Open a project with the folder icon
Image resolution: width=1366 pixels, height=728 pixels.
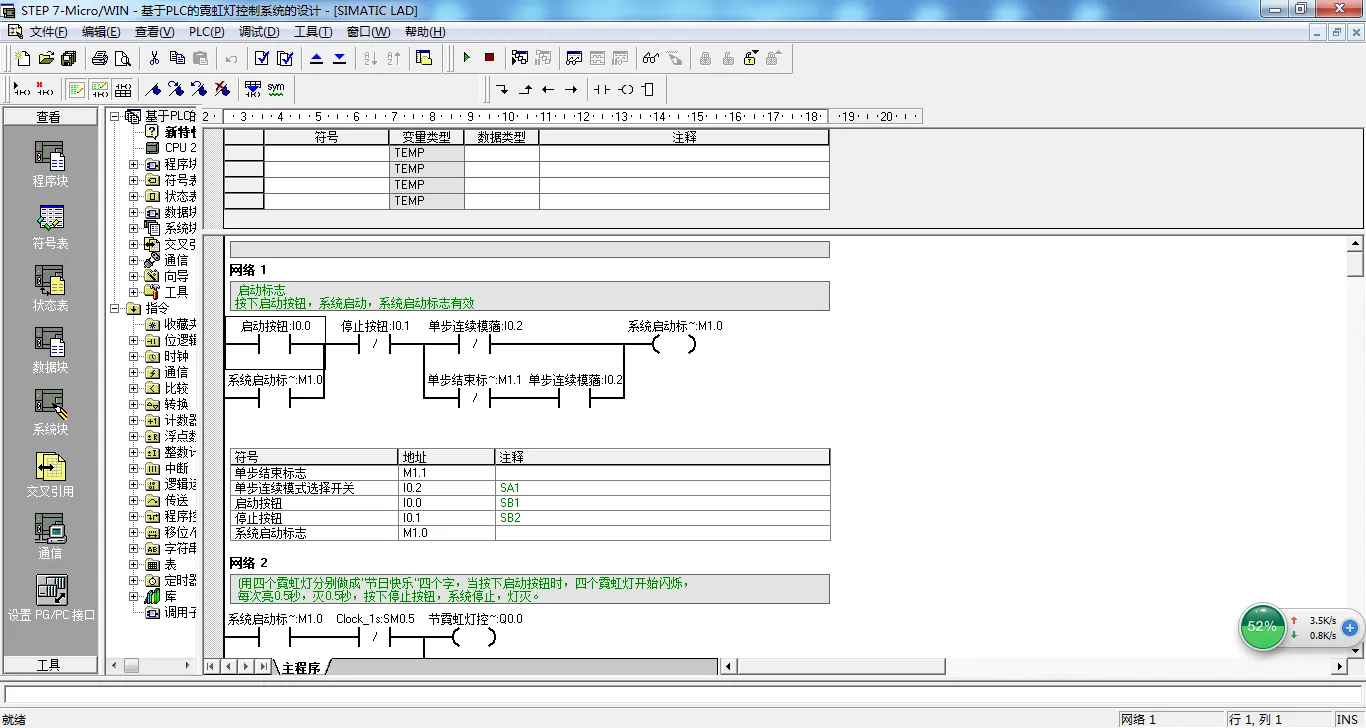46,58
